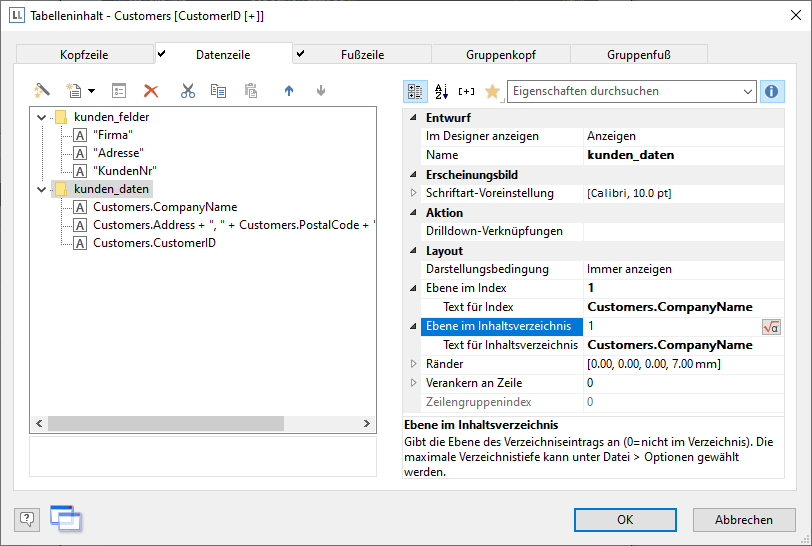This screenshot has height=546, width=812.
Task: Toggle the expand-all [+] properties button
Action: coord(466,91)
